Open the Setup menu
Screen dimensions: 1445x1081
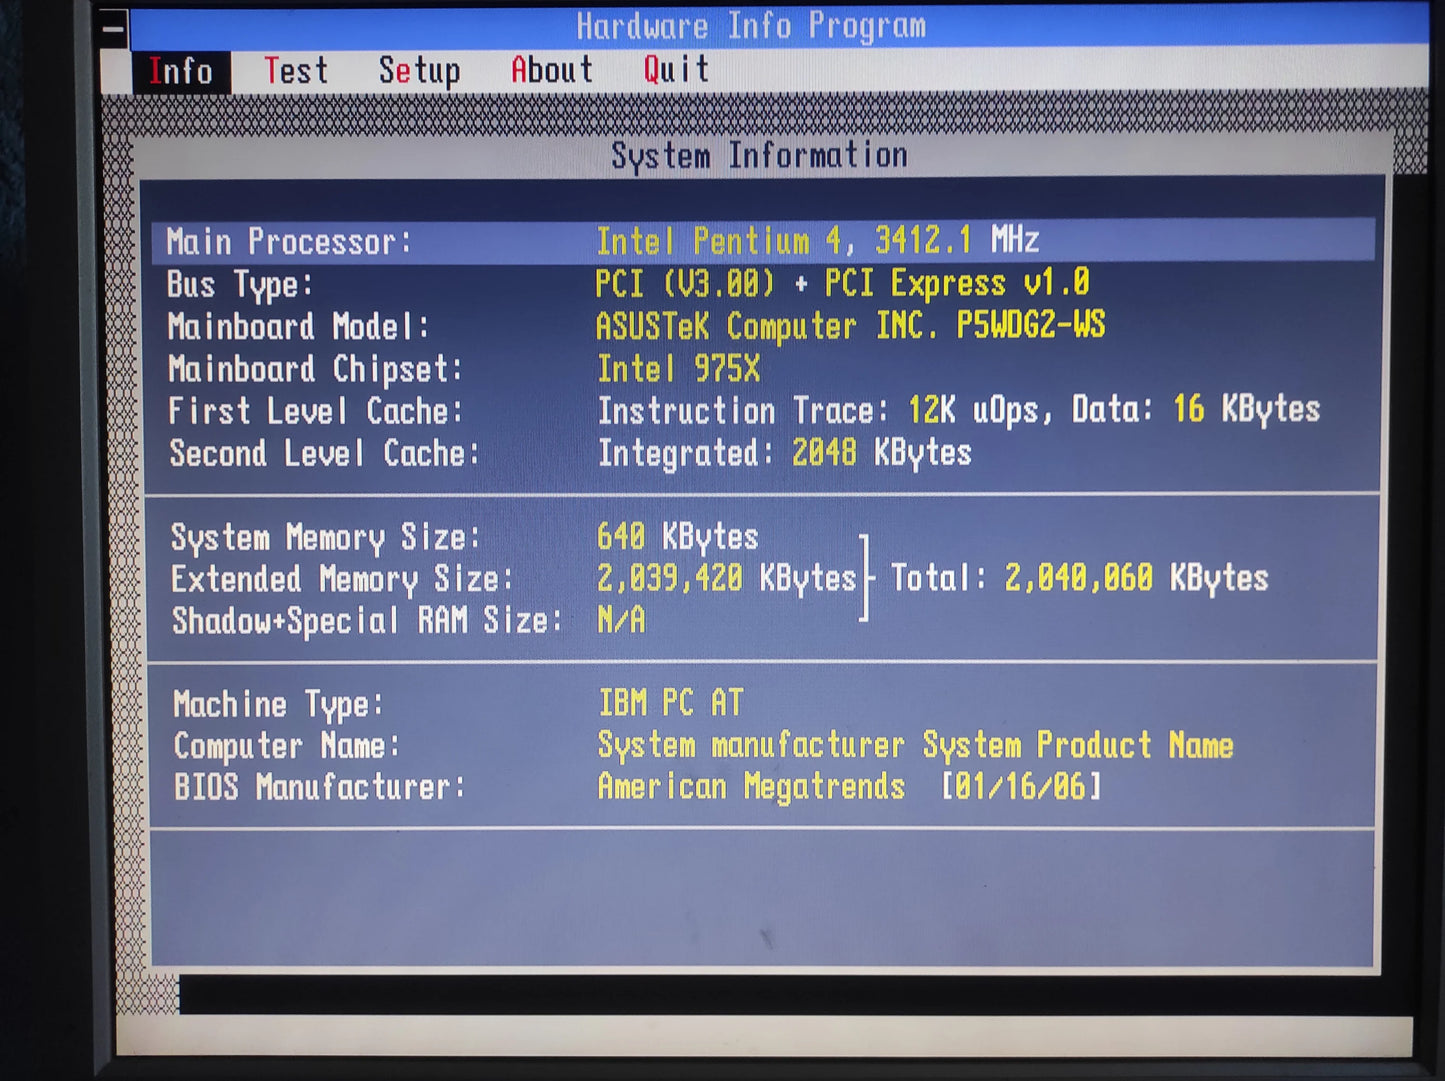point(419,71)
